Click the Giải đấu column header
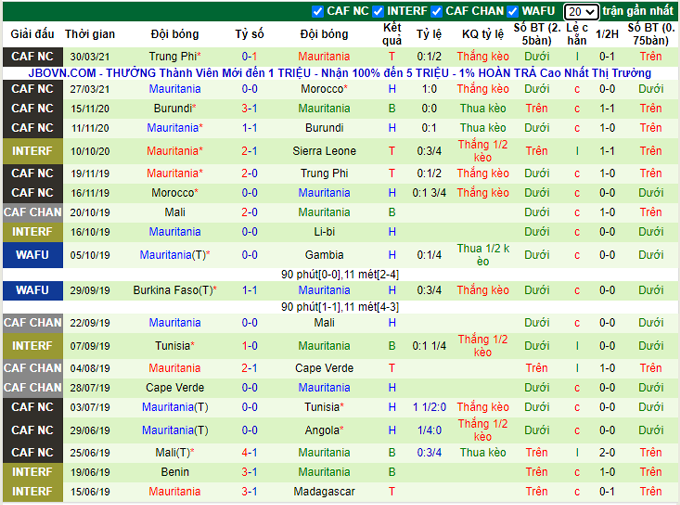 32,33
